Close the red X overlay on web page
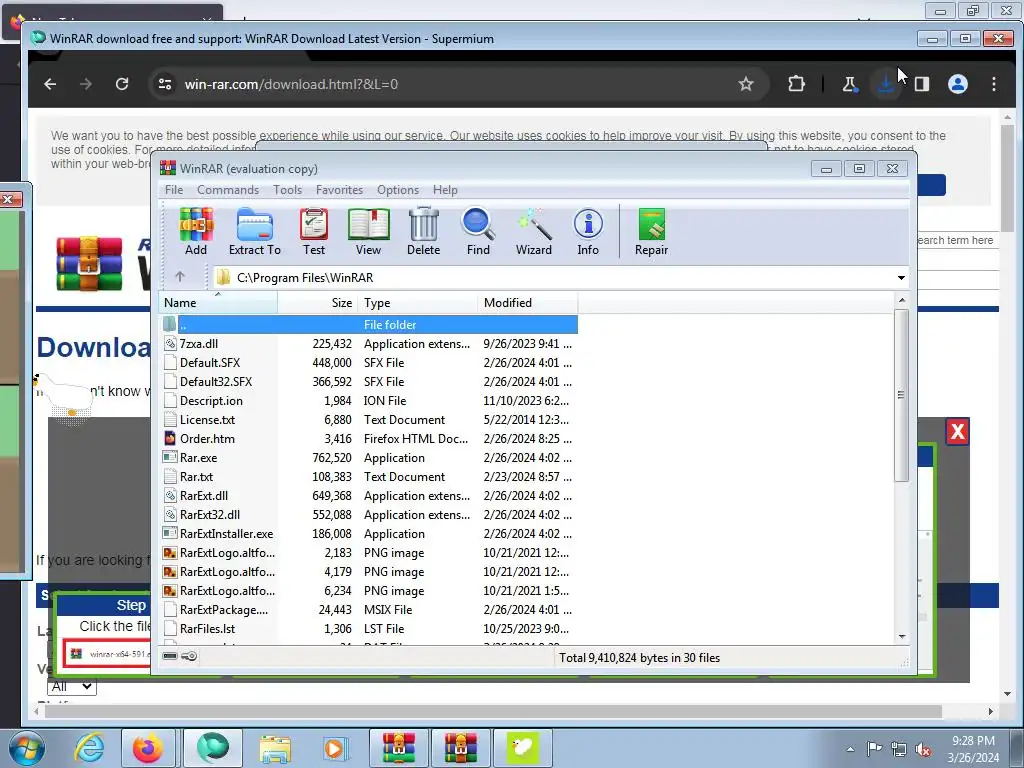 (x=957, y=431)
